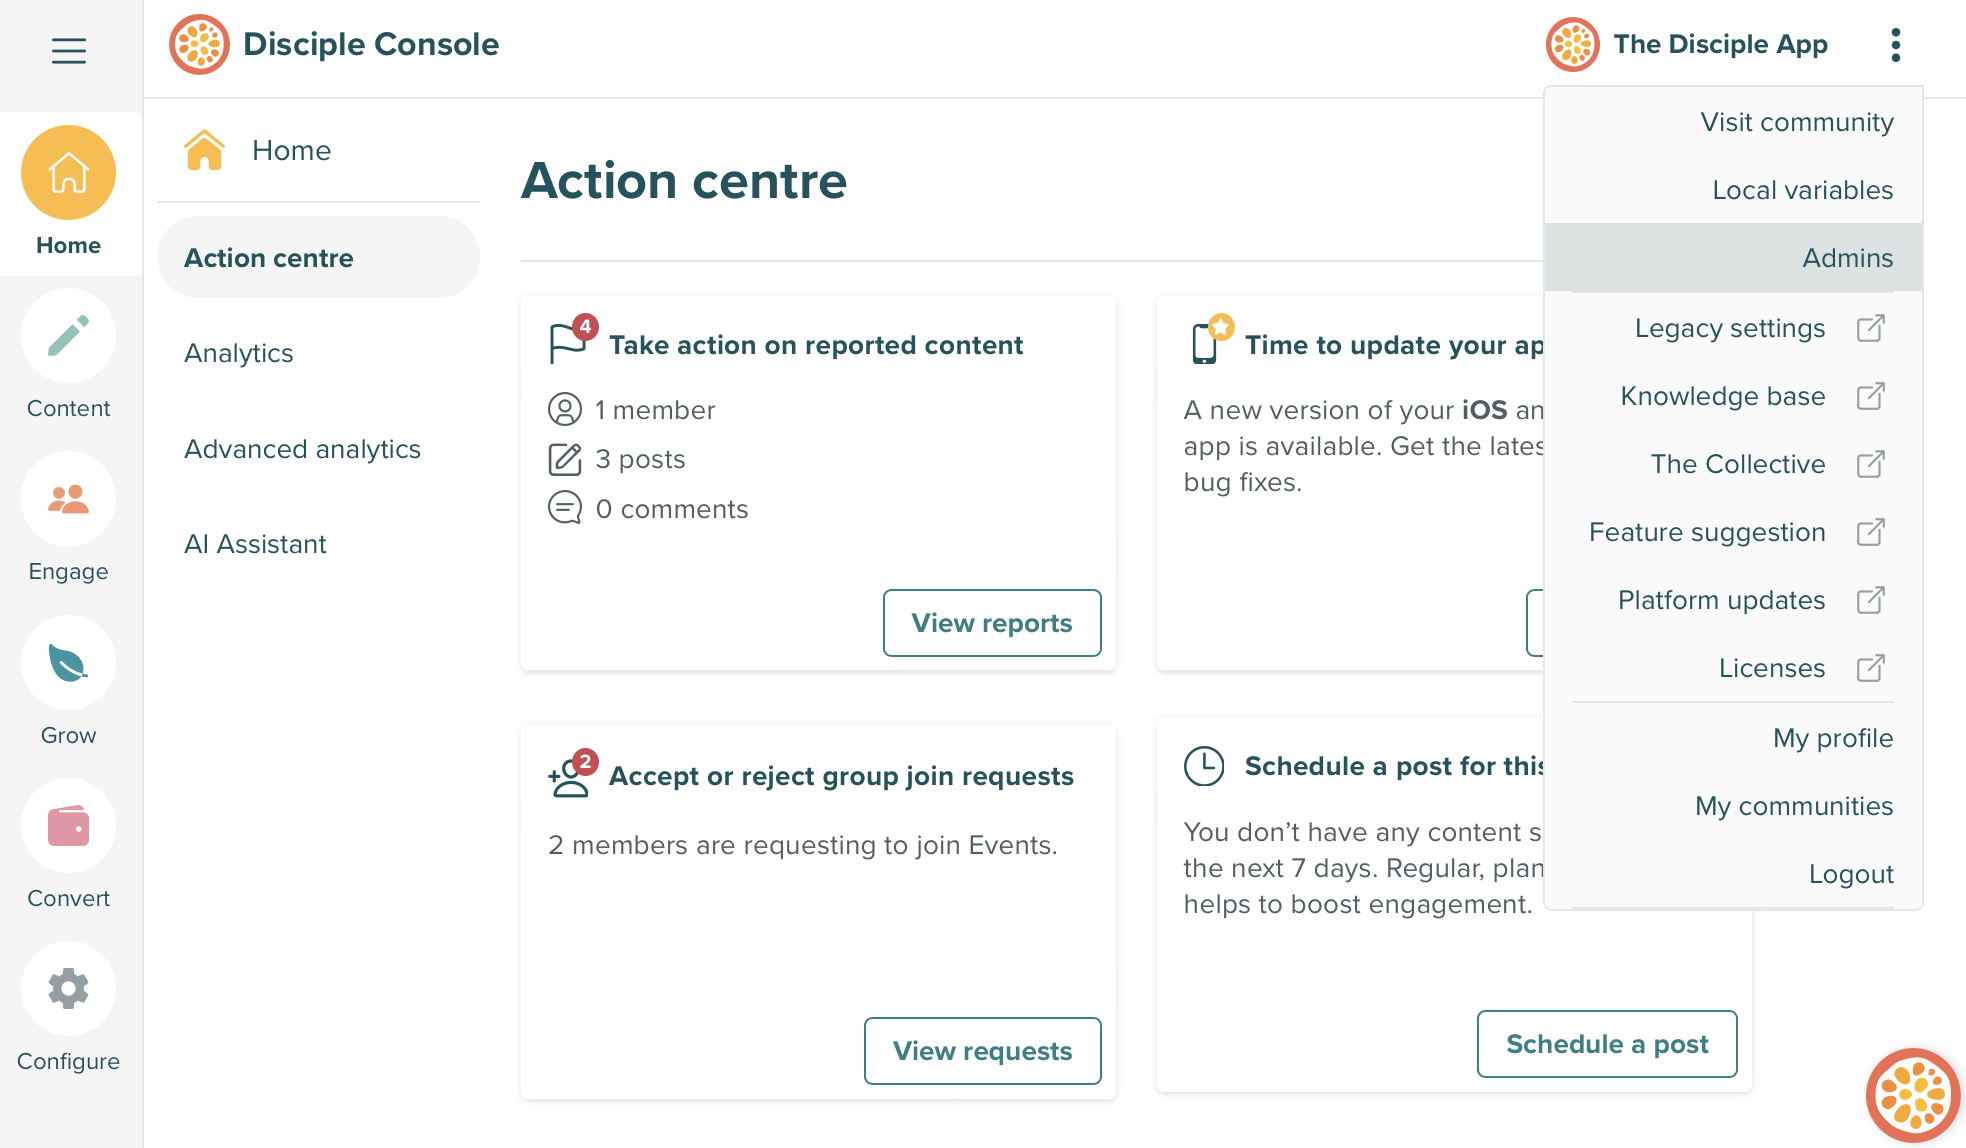Select Admins from the menu
Image resolution: width=1966 pixels, height=1148 pixels.
[1846, 257]
